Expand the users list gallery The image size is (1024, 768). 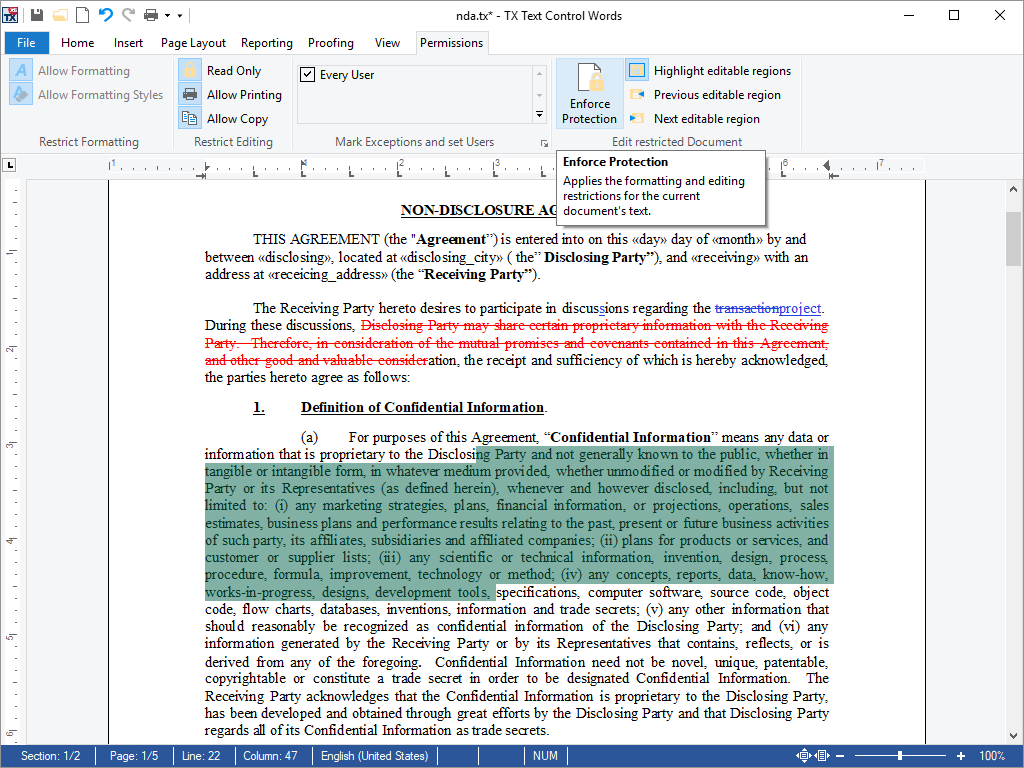pos(539,115)
